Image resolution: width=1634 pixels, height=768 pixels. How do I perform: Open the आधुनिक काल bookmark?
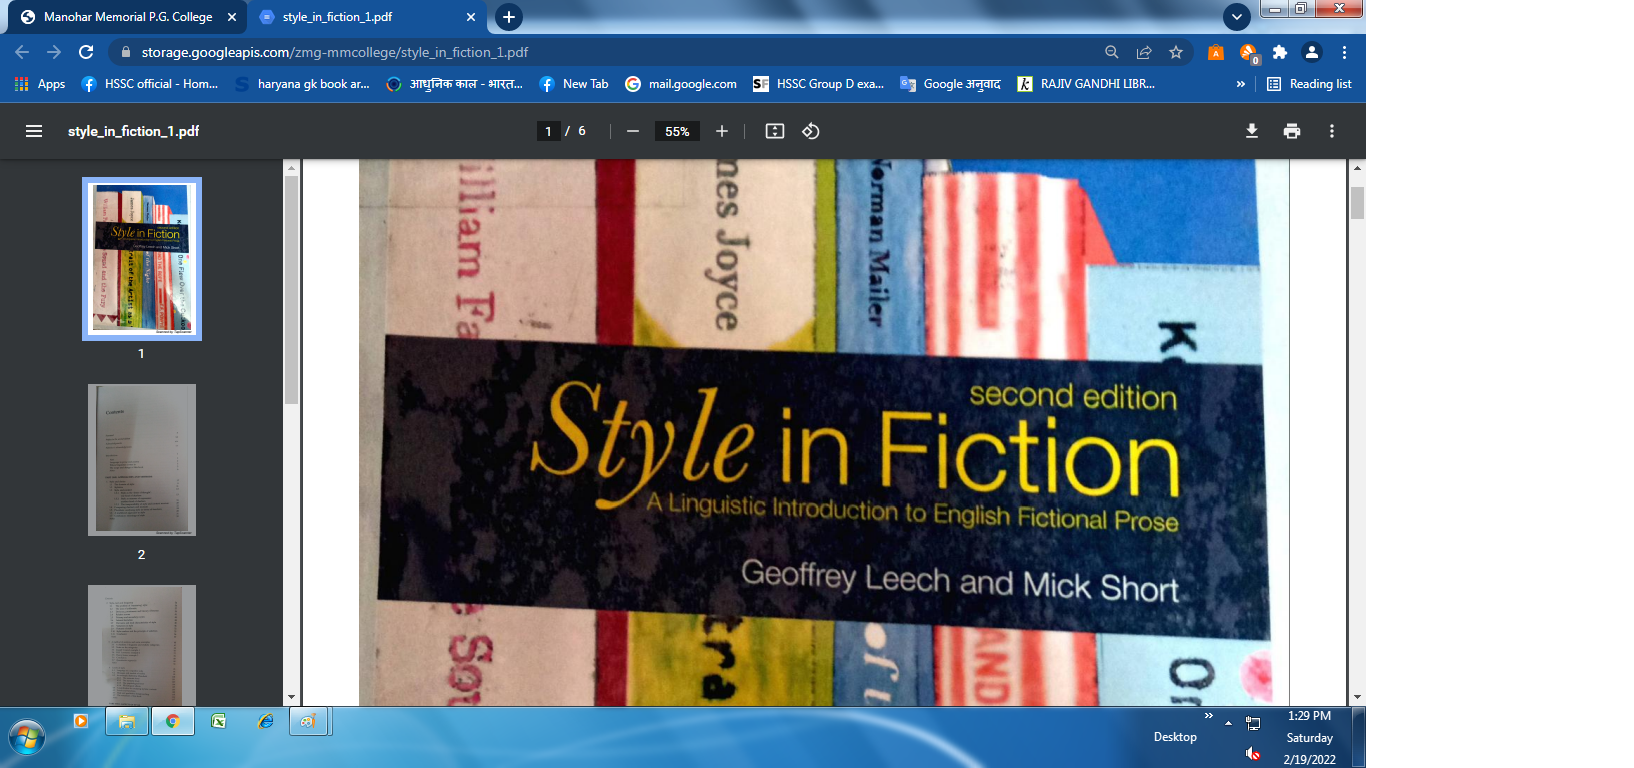[454, 84]
